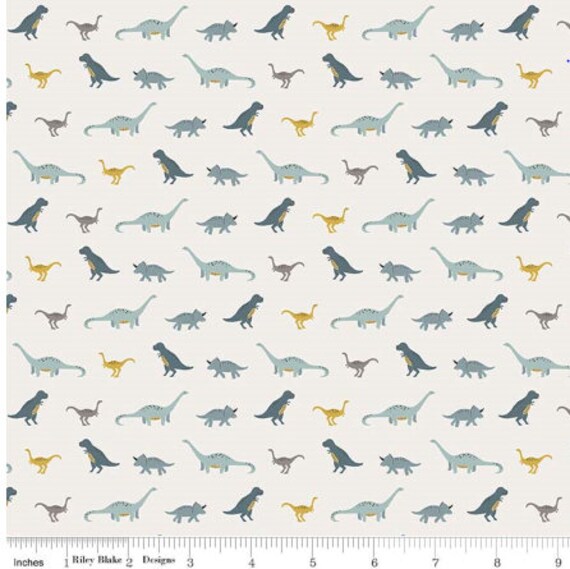Select the gray dinosaur just above ruler number 9
This screenshot has height=569, width=570.
[x=544, y=509]
